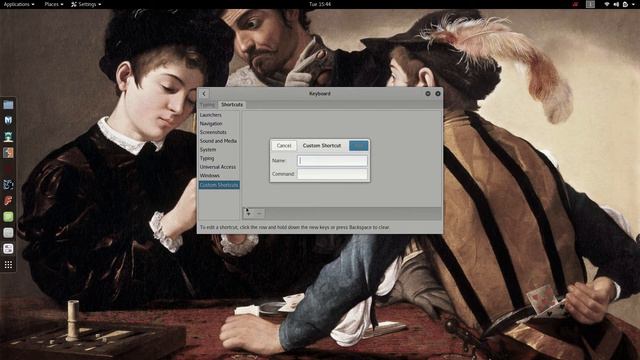Viewport: 640px width, 360px height.
Task: Select the Launchers category
Action: click(219, 115)
